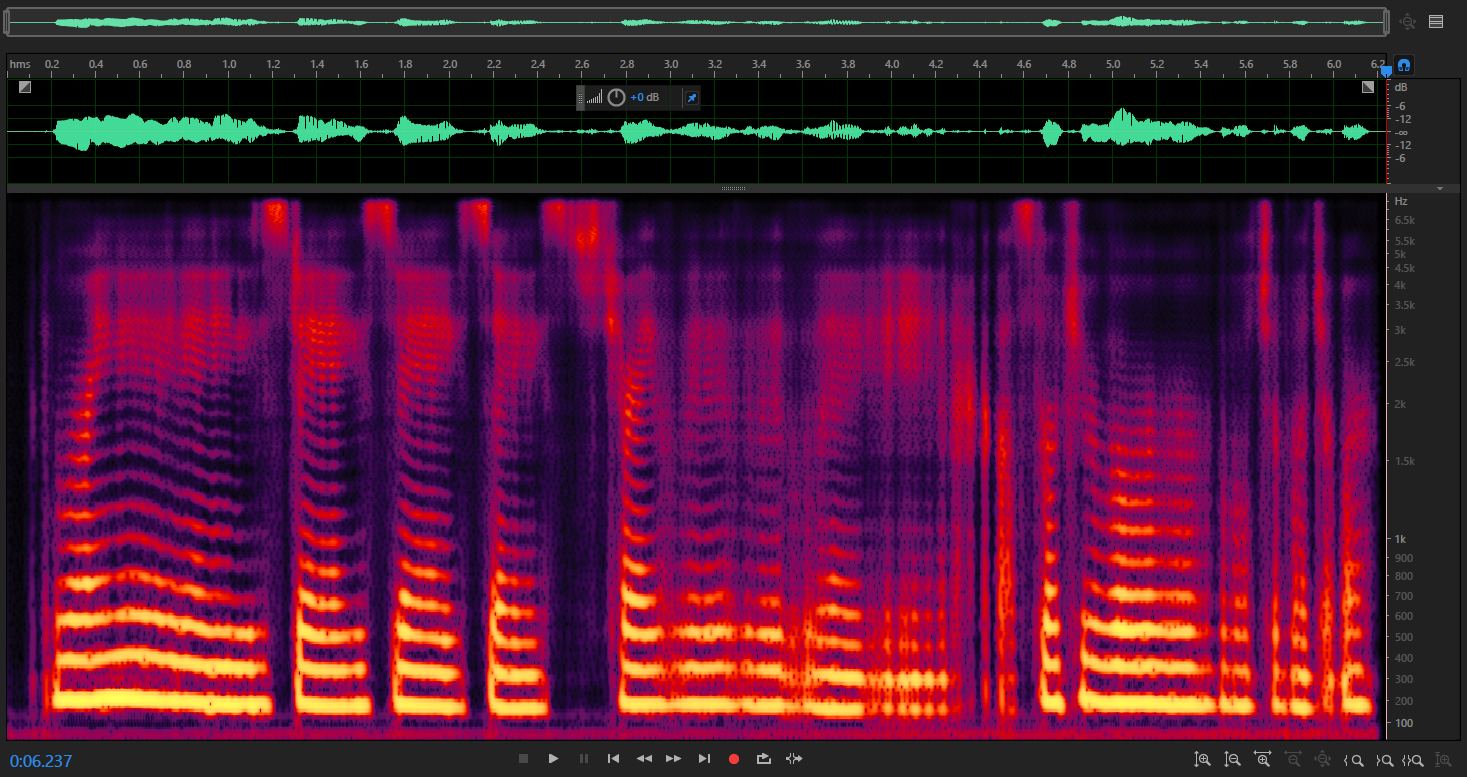Click the Stop transport button
This screenshot has width=1467, height=777.
coord(523,759)
